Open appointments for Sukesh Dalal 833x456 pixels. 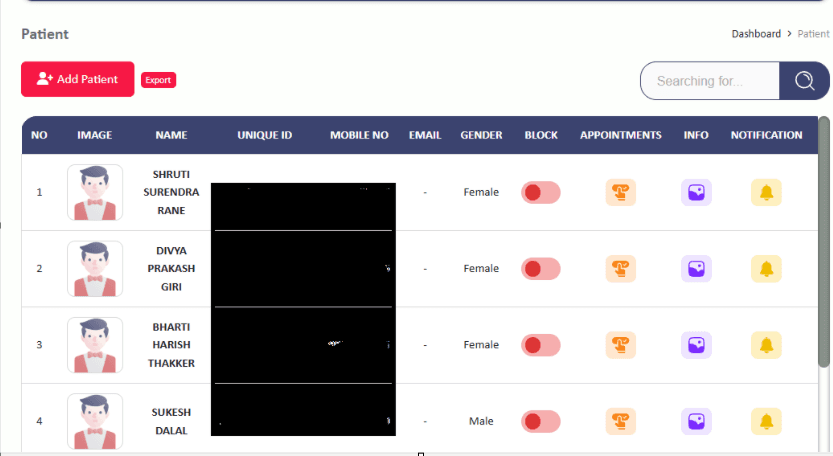click(x=620, y=421)
